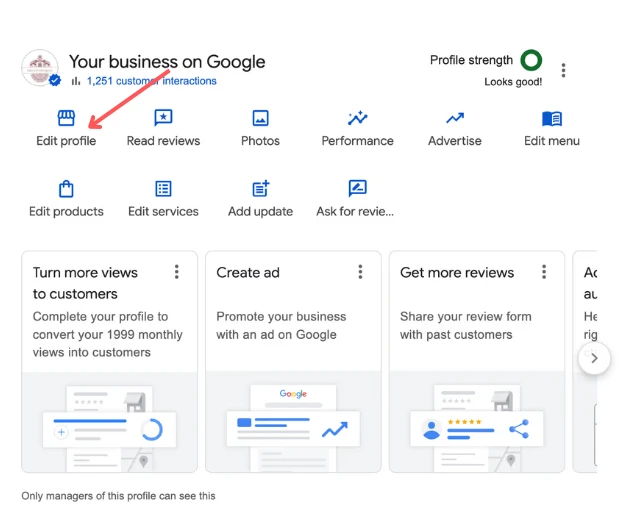Click the green Profile strength ring
This screenshot has height=527, width=632.
click(x=531, y=60)
